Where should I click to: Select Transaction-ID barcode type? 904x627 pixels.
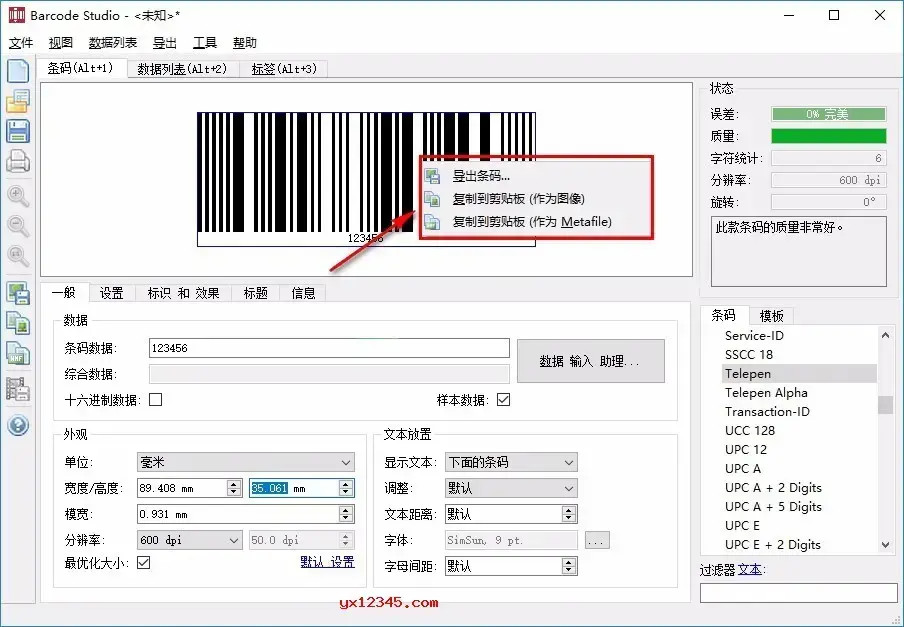coord(767,411)
